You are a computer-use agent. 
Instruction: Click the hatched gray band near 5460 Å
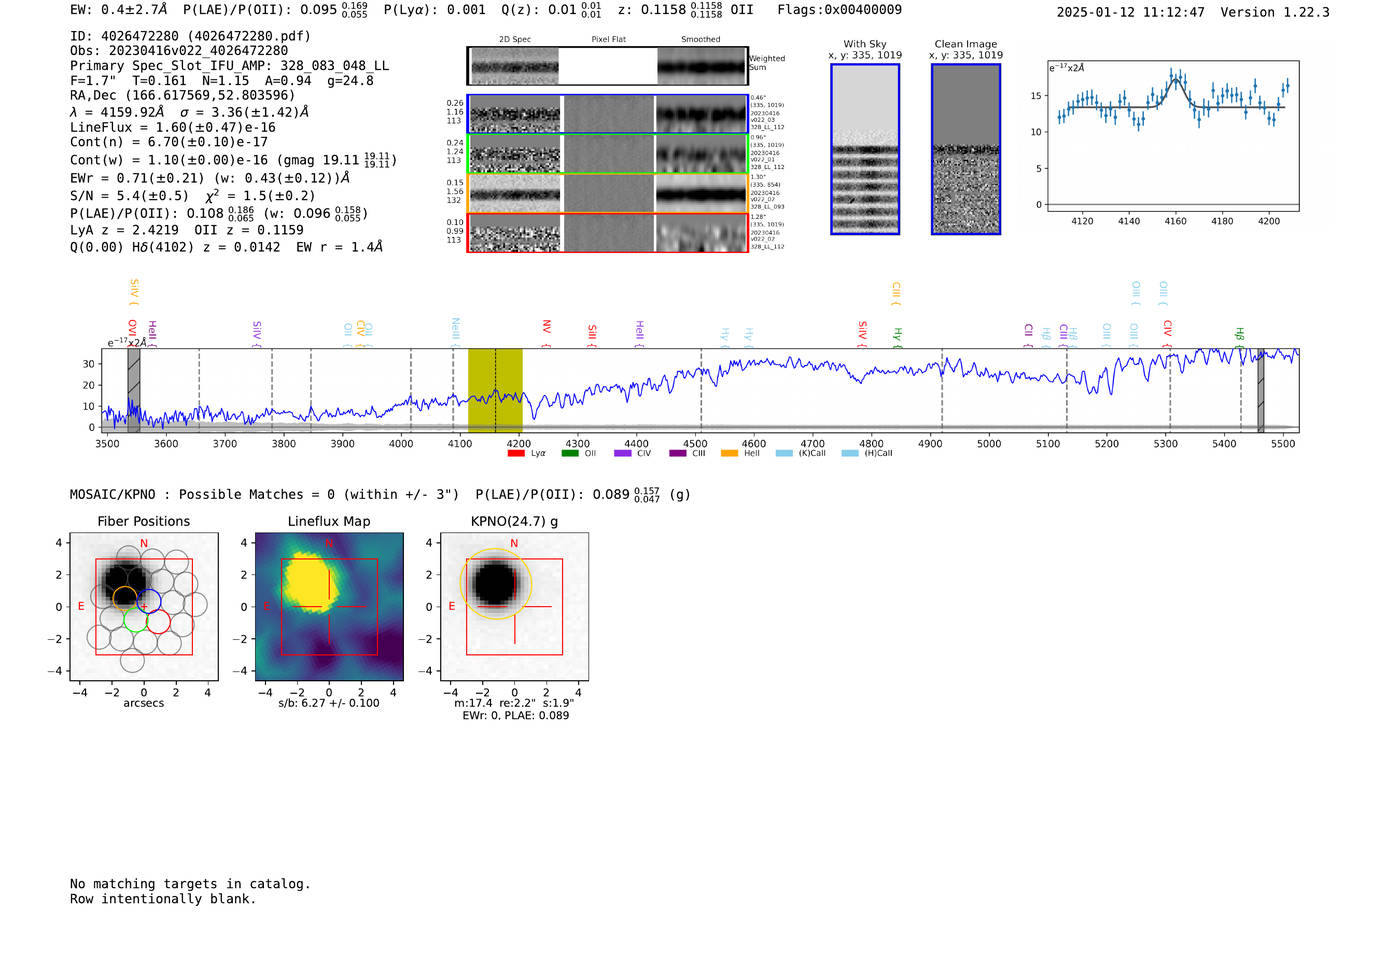point(1261,390)
